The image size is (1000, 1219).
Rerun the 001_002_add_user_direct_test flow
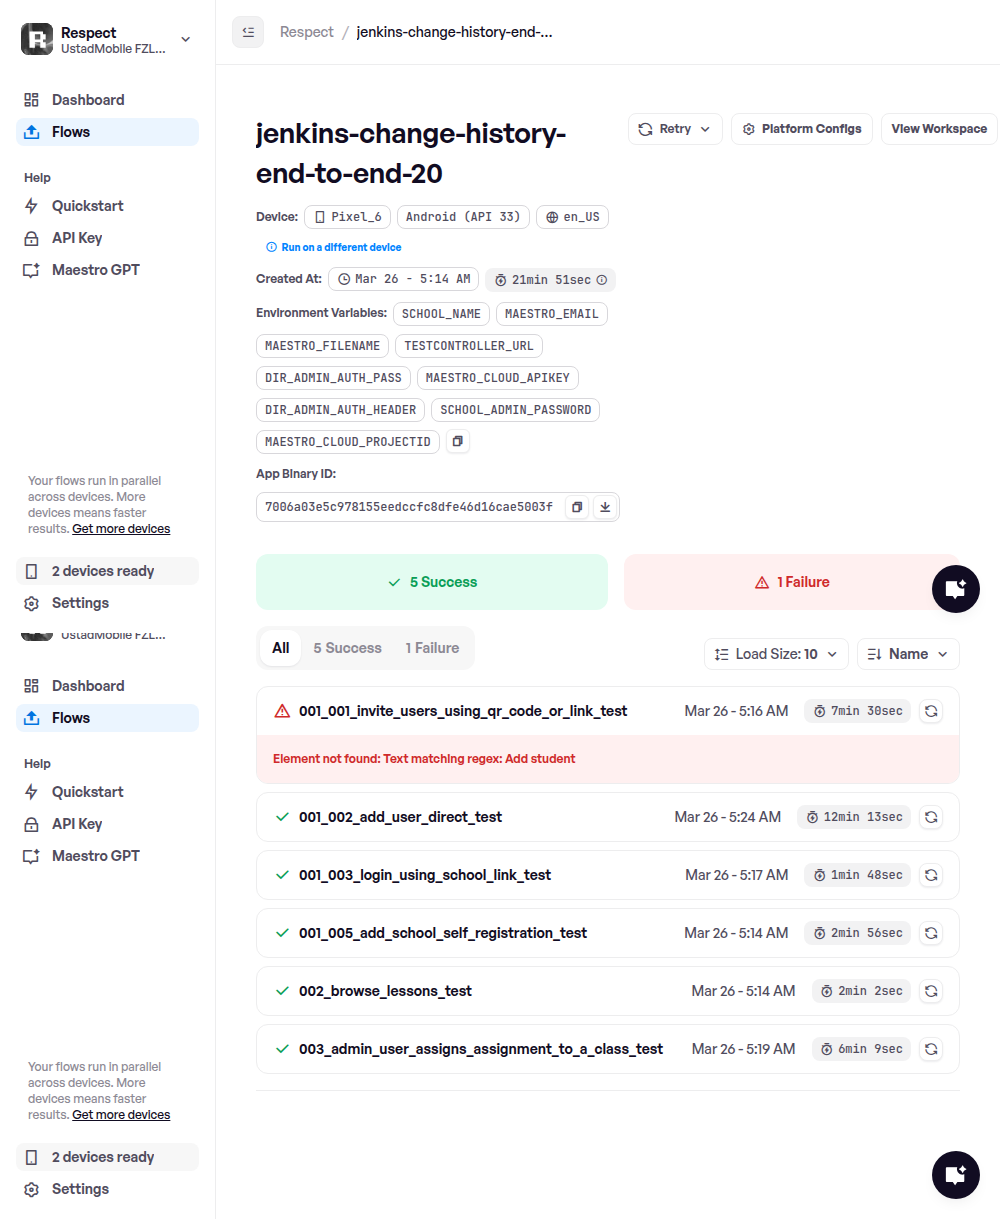(930, 817)
